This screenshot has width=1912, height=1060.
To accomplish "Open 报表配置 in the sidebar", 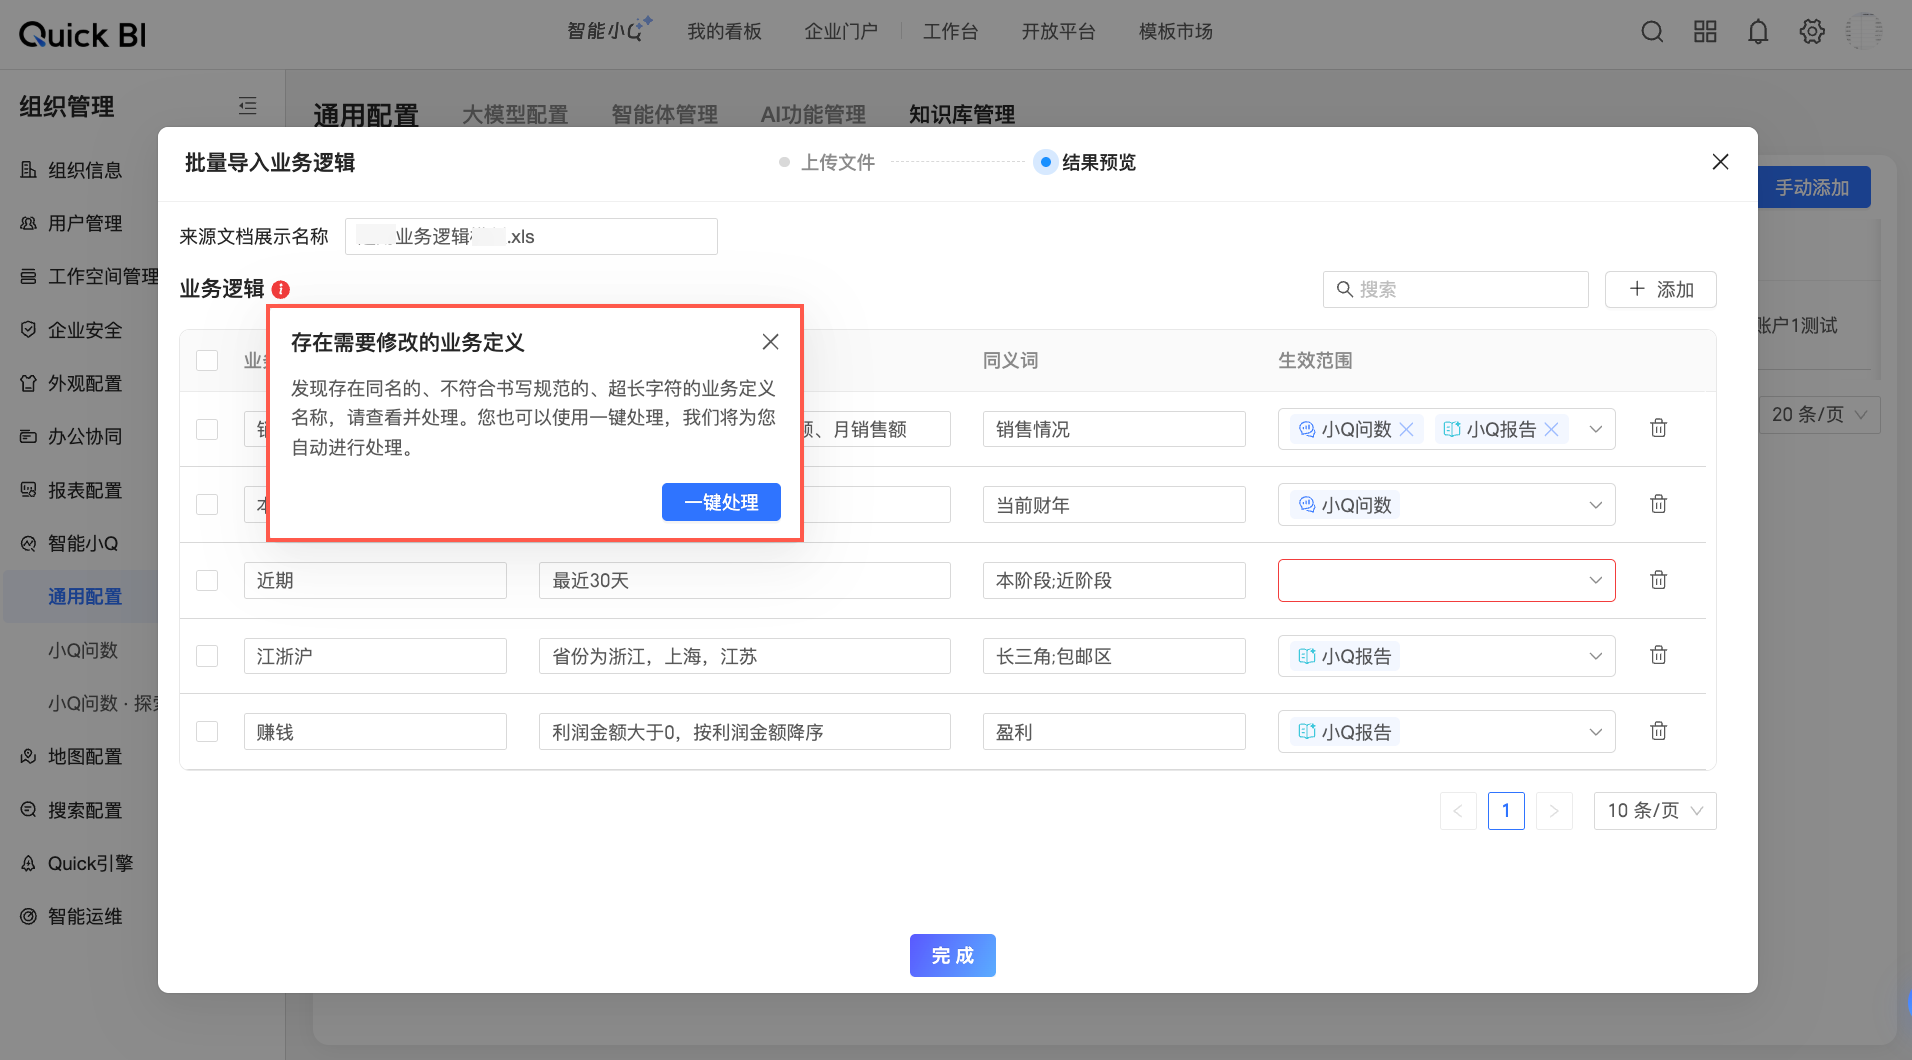I will (x=85, y=490).
